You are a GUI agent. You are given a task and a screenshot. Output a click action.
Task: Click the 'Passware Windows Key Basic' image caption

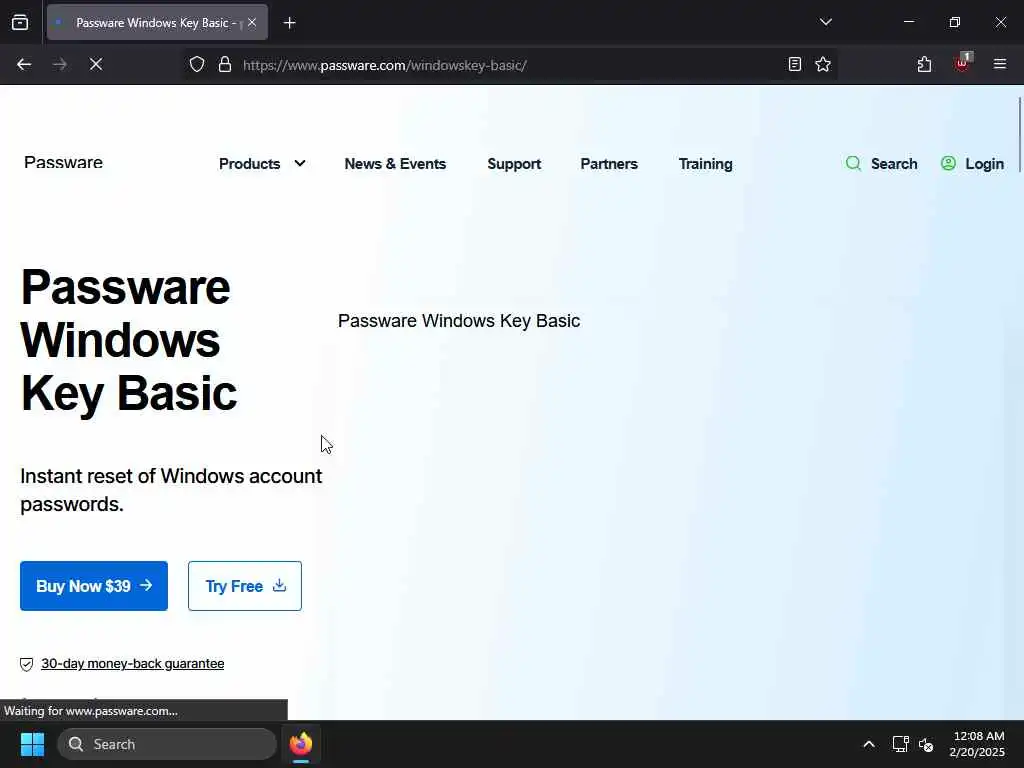pyautogui.click(x=459, y=321)
